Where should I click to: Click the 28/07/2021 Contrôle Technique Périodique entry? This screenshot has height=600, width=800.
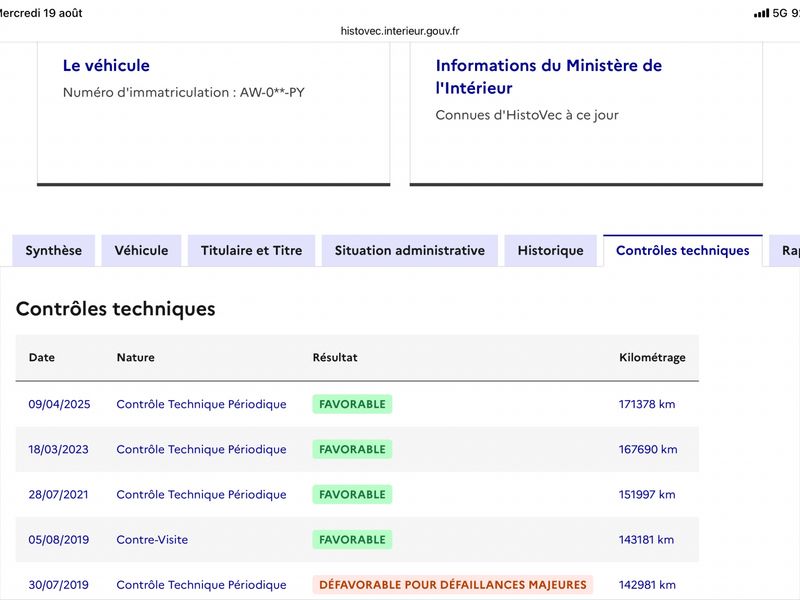pyautogui.click(x=201, y=494)
